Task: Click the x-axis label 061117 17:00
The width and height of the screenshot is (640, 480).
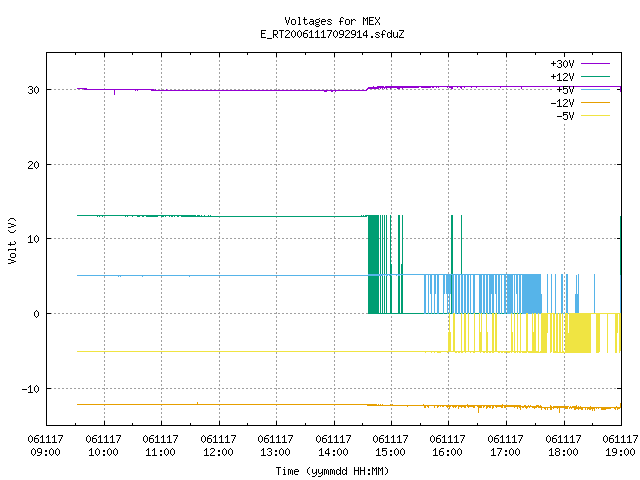Action: coord(506,445)
